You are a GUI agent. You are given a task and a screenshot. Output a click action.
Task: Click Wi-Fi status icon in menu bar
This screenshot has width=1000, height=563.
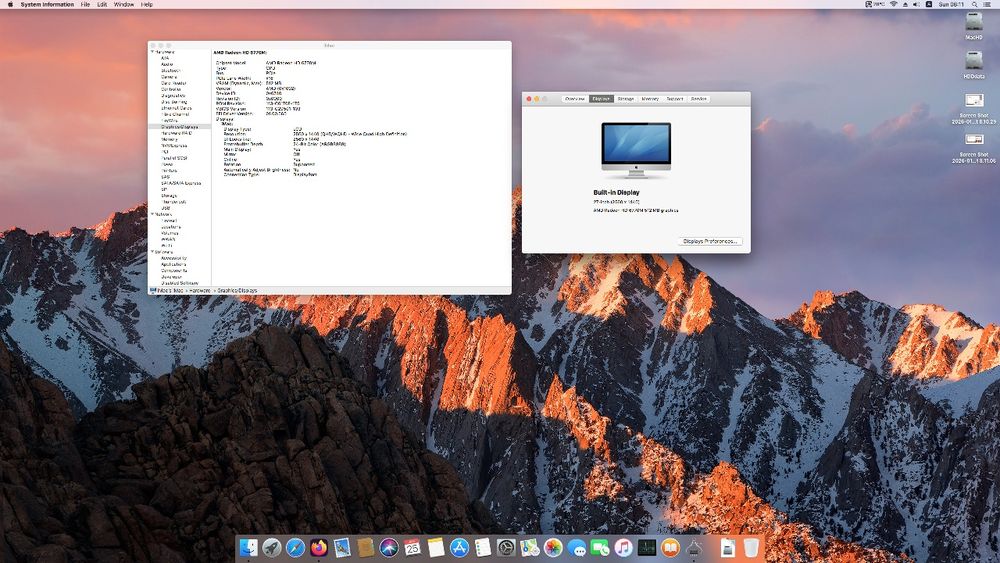tap(893, 4)
